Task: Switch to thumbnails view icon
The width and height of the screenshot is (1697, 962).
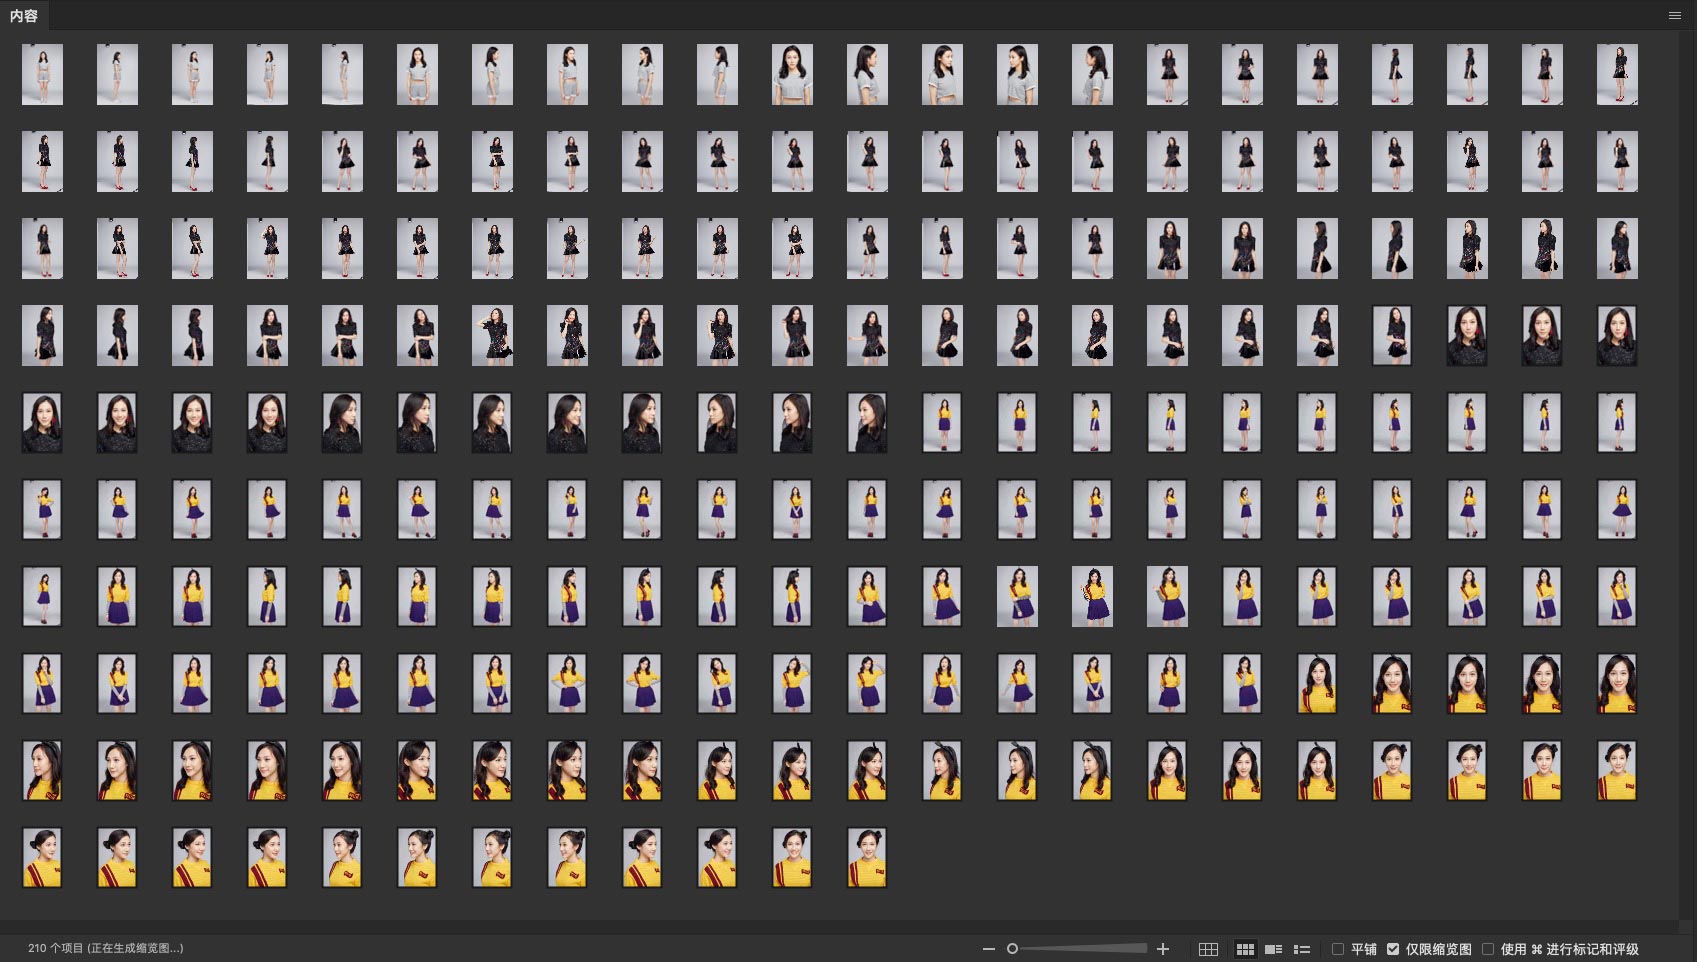Action: pyautogui.click(x=1245, y=949)
